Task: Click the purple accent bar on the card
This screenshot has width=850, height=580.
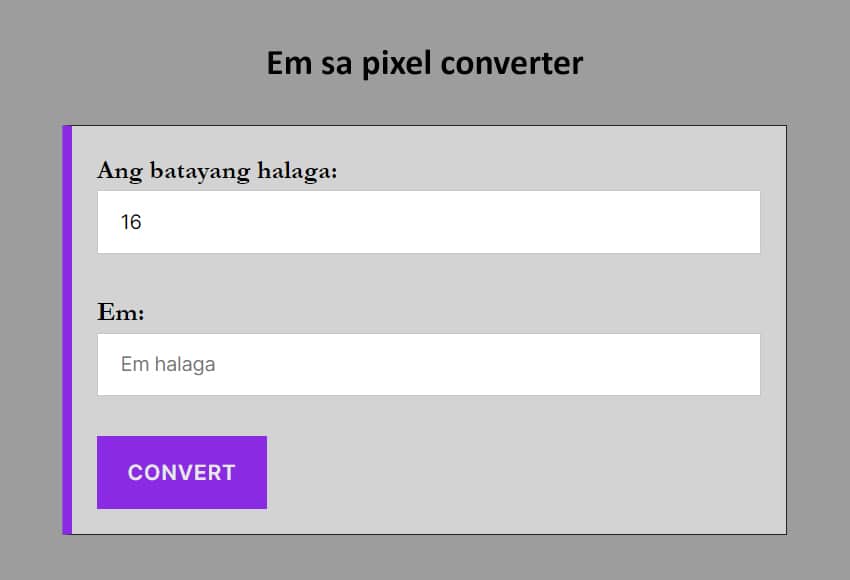Action: point(67,330)
